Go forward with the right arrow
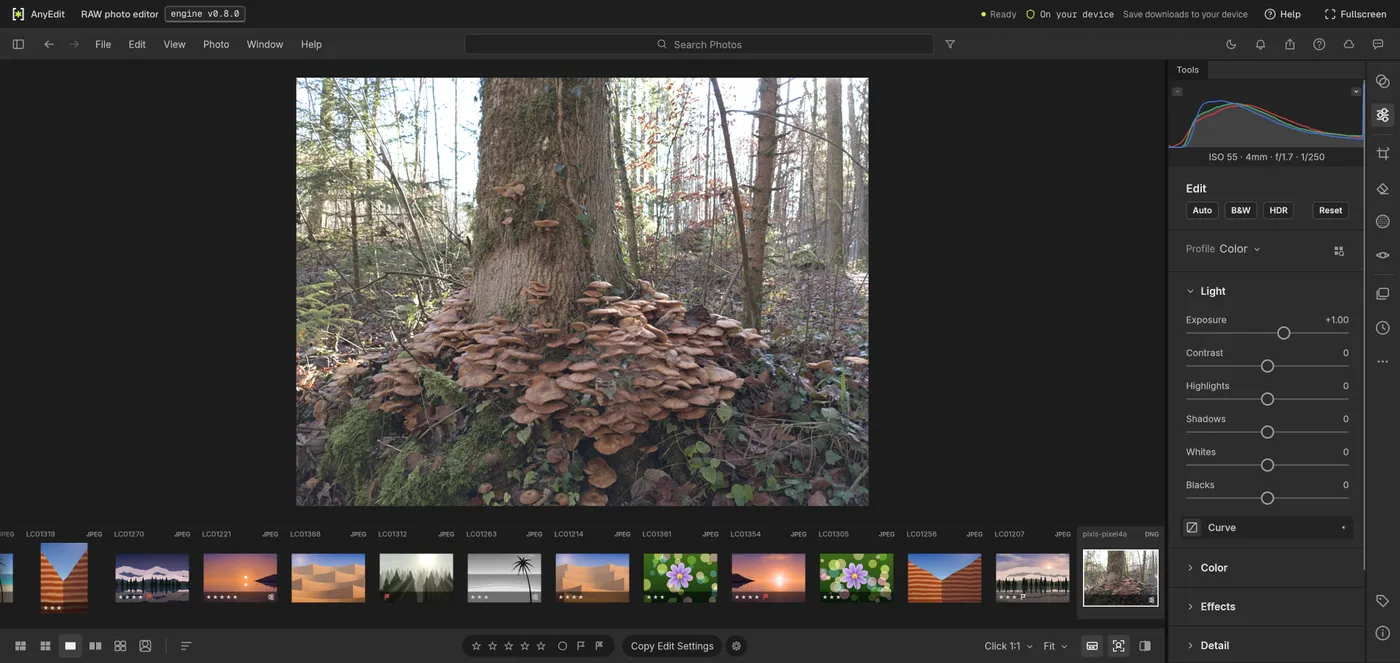Screen dimensions: 1400x663 coord(74,44)
